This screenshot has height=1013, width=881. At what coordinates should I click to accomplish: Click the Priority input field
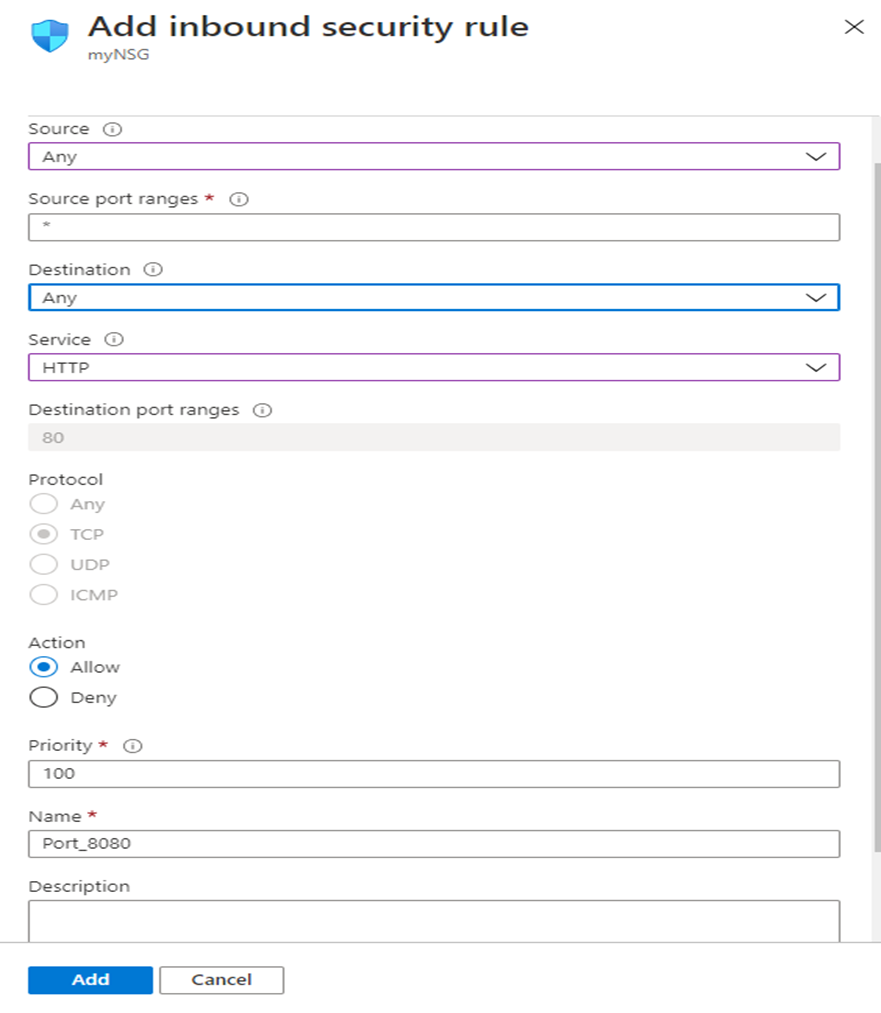click(433, 774)
